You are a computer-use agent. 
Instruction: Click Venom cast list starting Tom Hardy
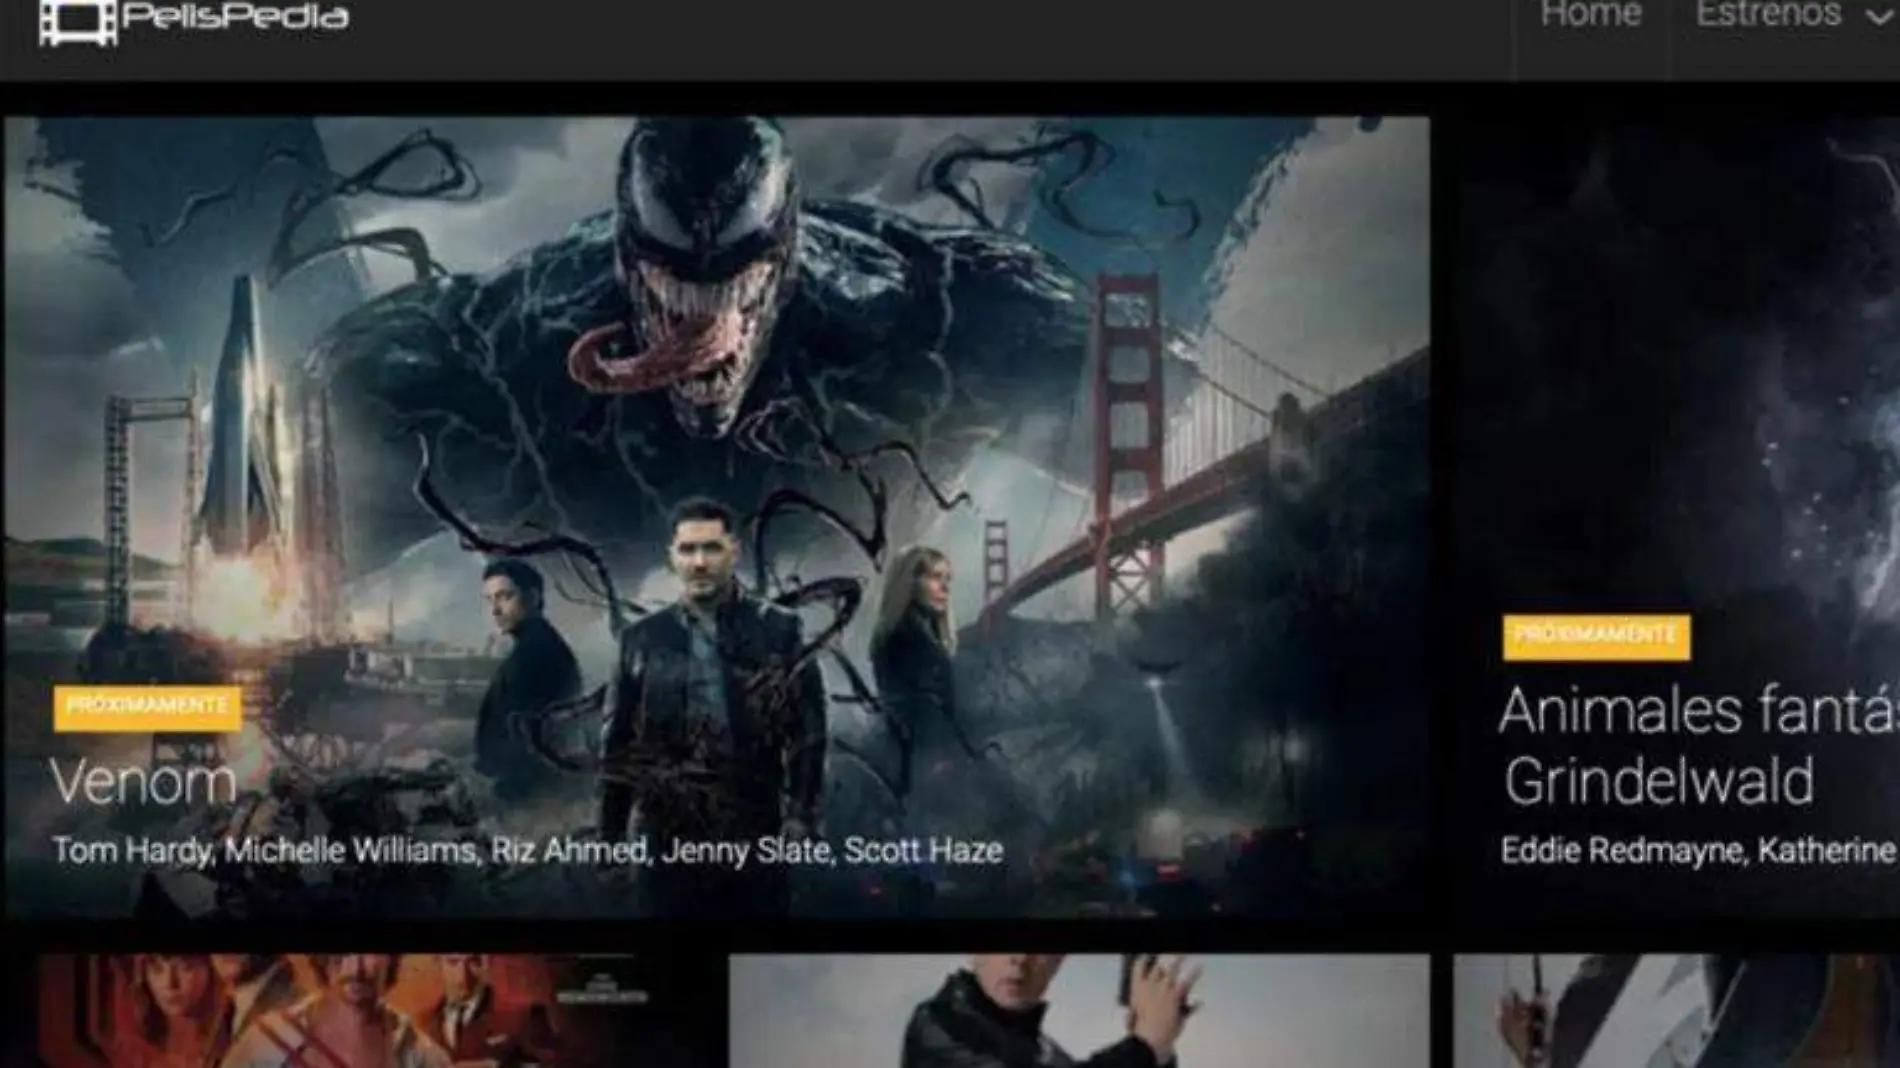(x=528, y=851)
